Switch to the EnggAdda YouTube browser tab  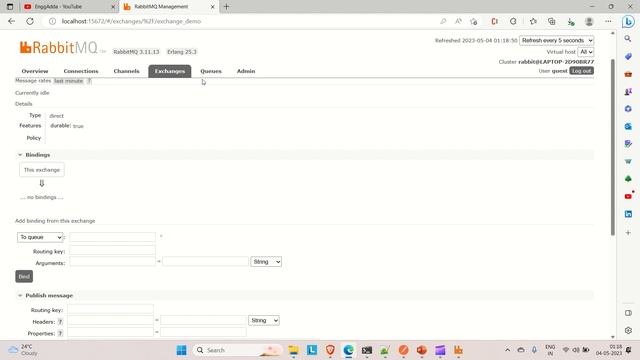pos(68,7)
